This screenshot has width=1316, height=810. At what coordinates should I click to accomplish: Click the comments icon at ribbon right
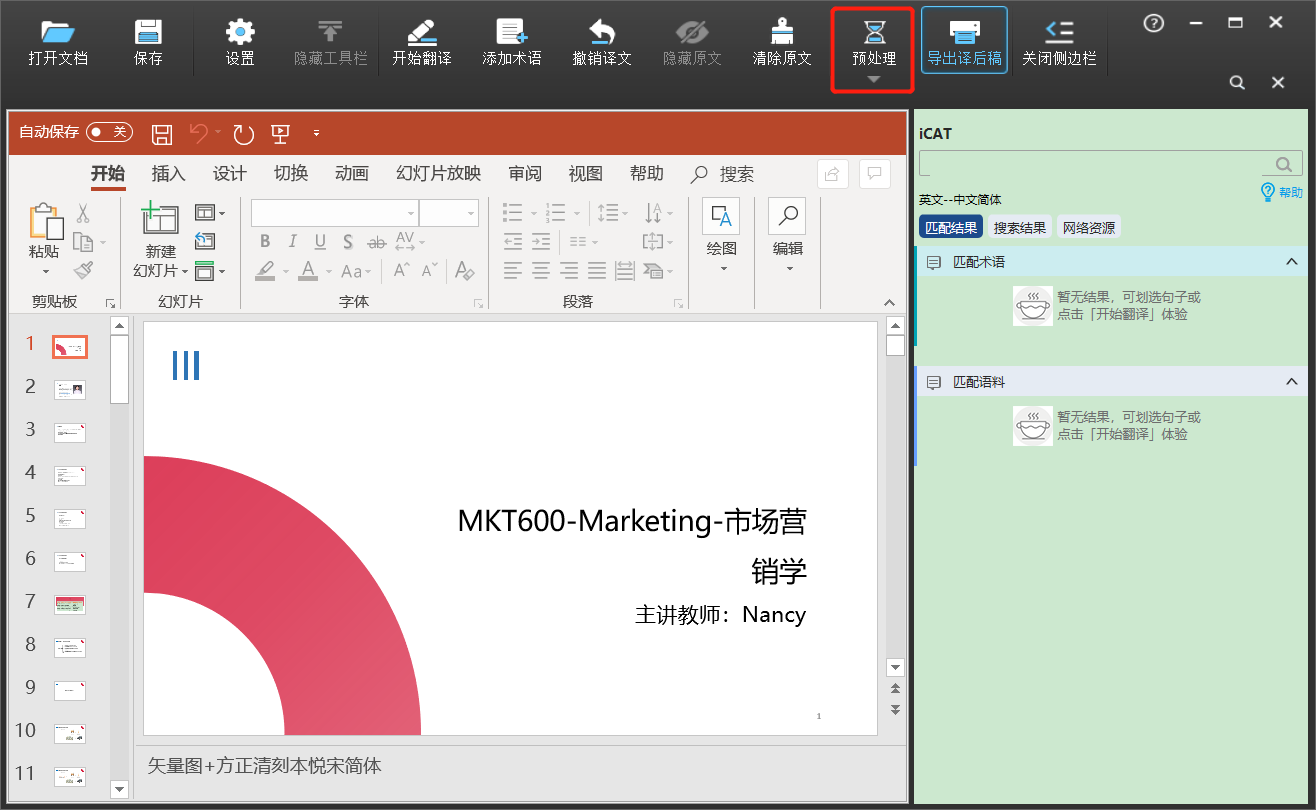(875, 174)
